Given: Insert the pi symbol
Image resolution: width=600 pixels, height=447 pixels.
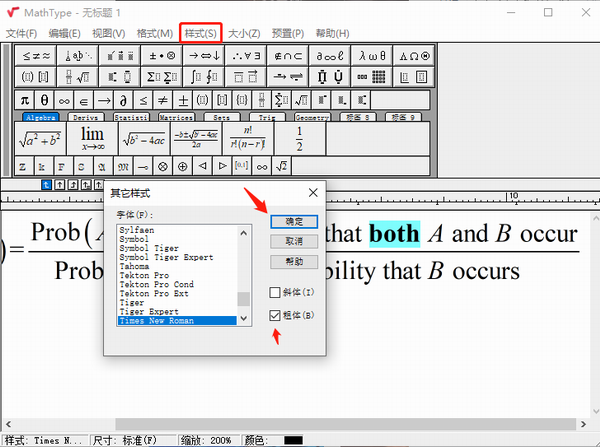Looking at the screenshot, I should pos(25,101).
